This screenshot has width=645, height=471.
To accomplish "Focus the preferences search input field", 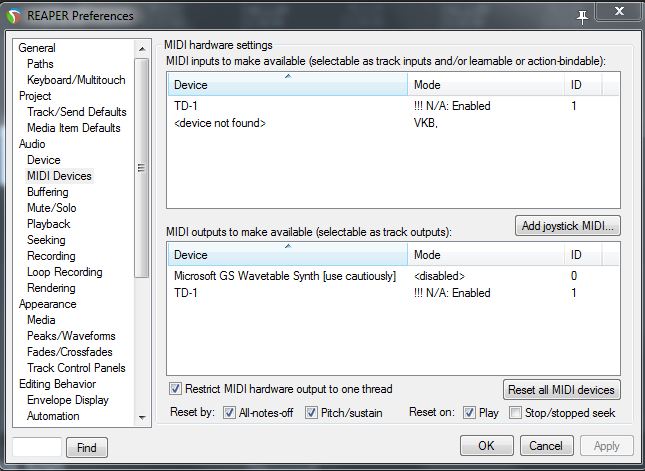I will click(x=37, y=448).
